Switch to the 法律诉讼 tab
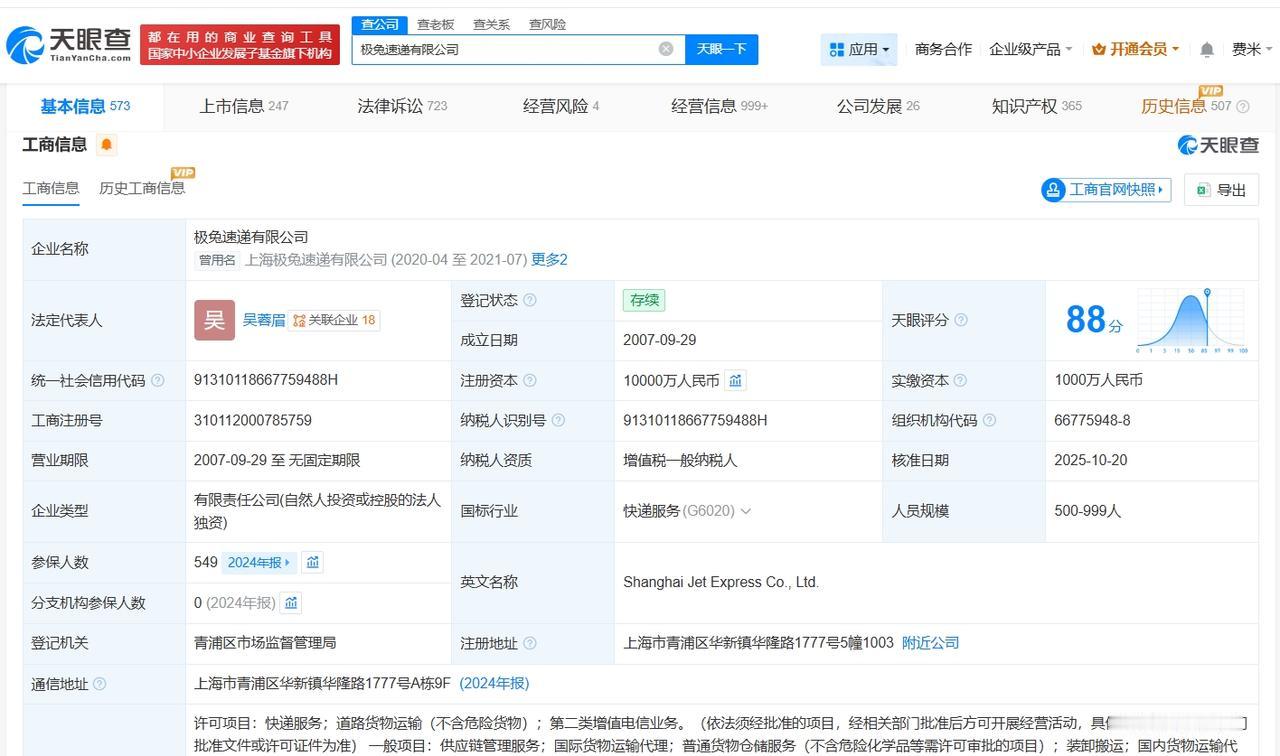Viewport: 1280px width, 756px height. [402, 106]
